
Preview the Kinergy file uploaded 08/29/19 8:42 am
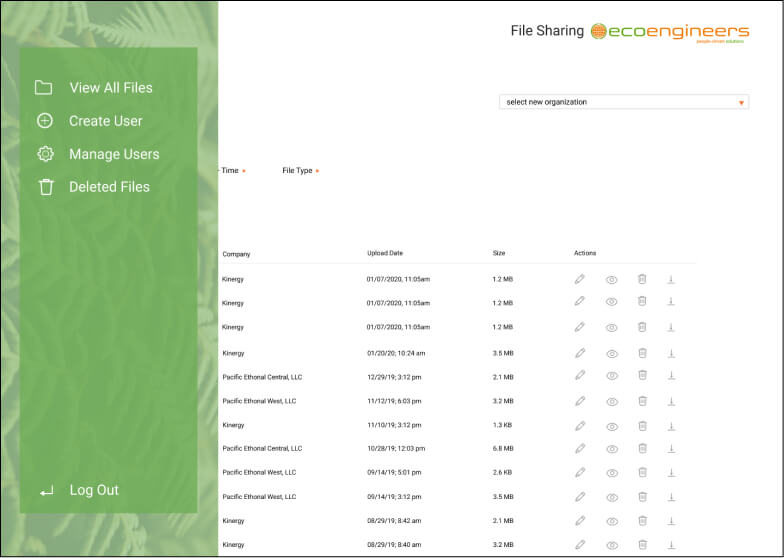[612, 521]
